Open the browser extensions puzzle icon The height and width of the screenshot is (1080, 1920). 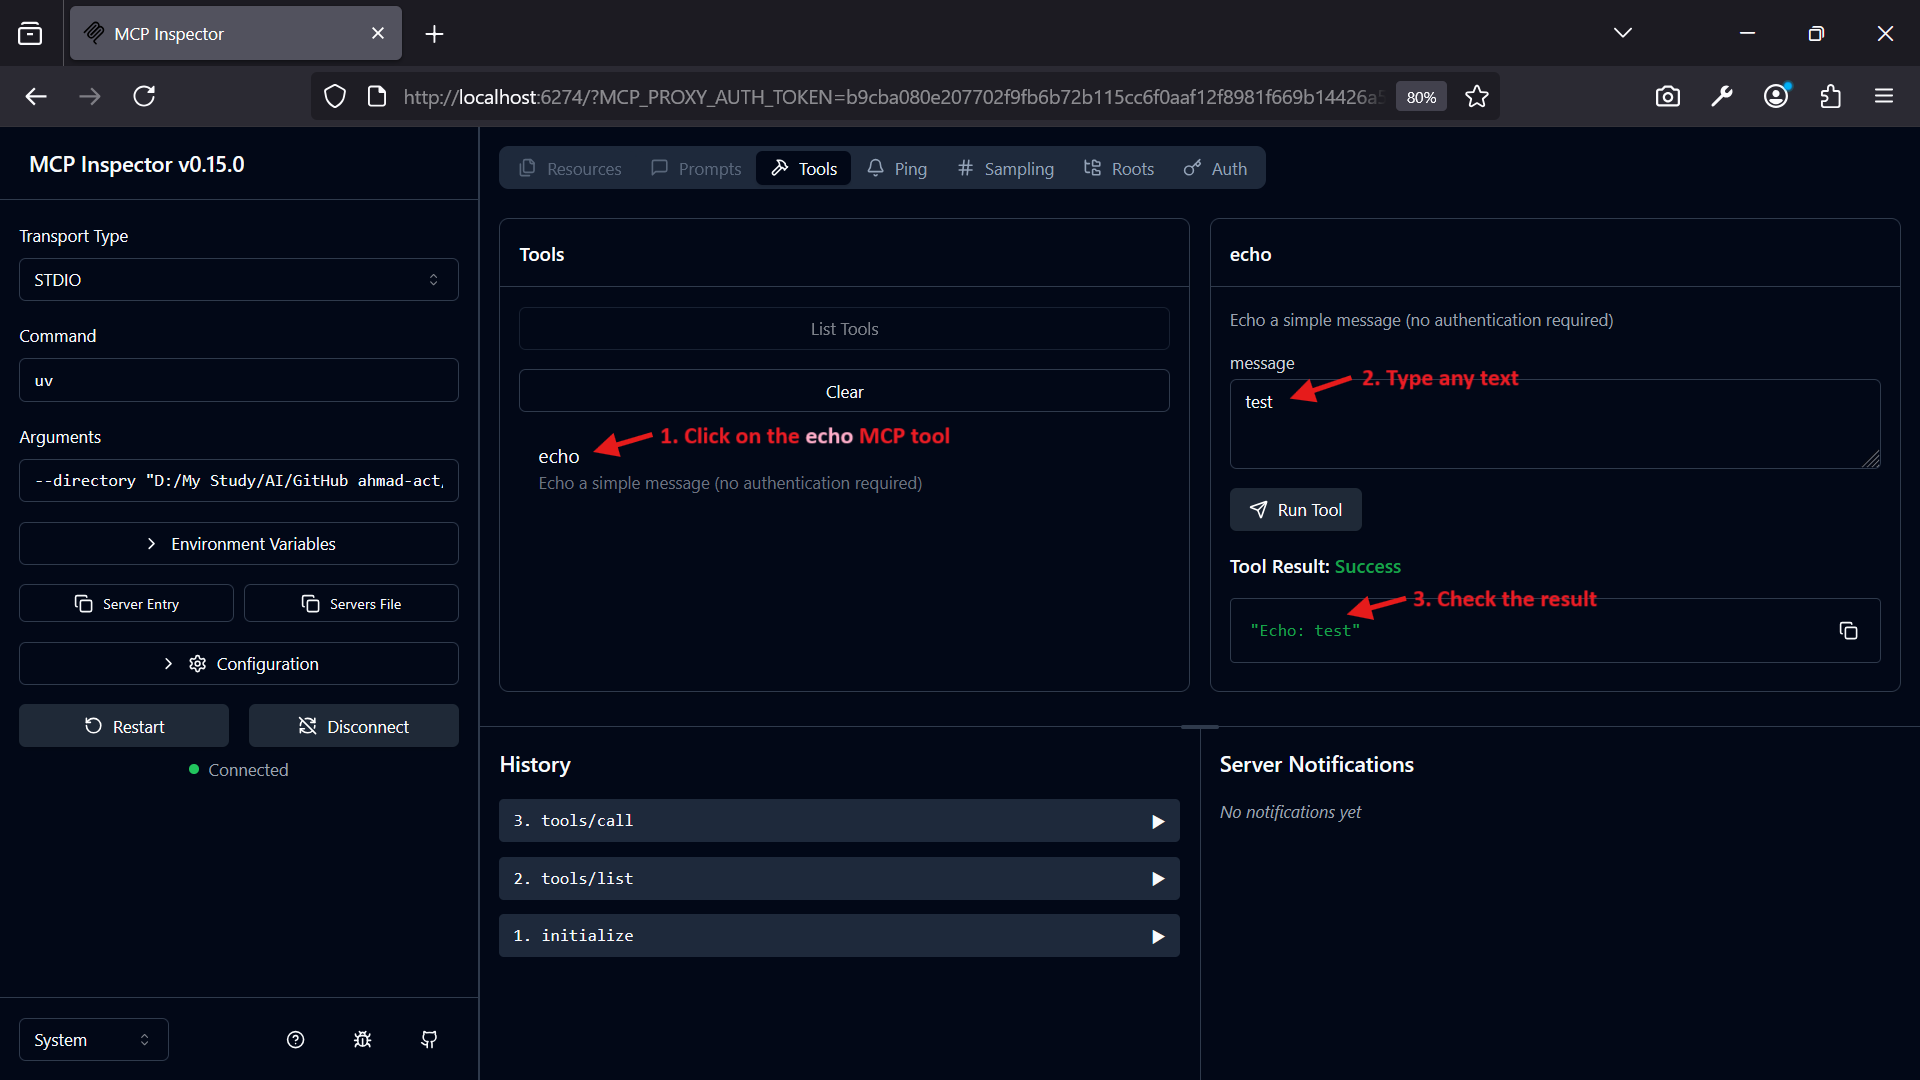click(x=1830, y=96)
